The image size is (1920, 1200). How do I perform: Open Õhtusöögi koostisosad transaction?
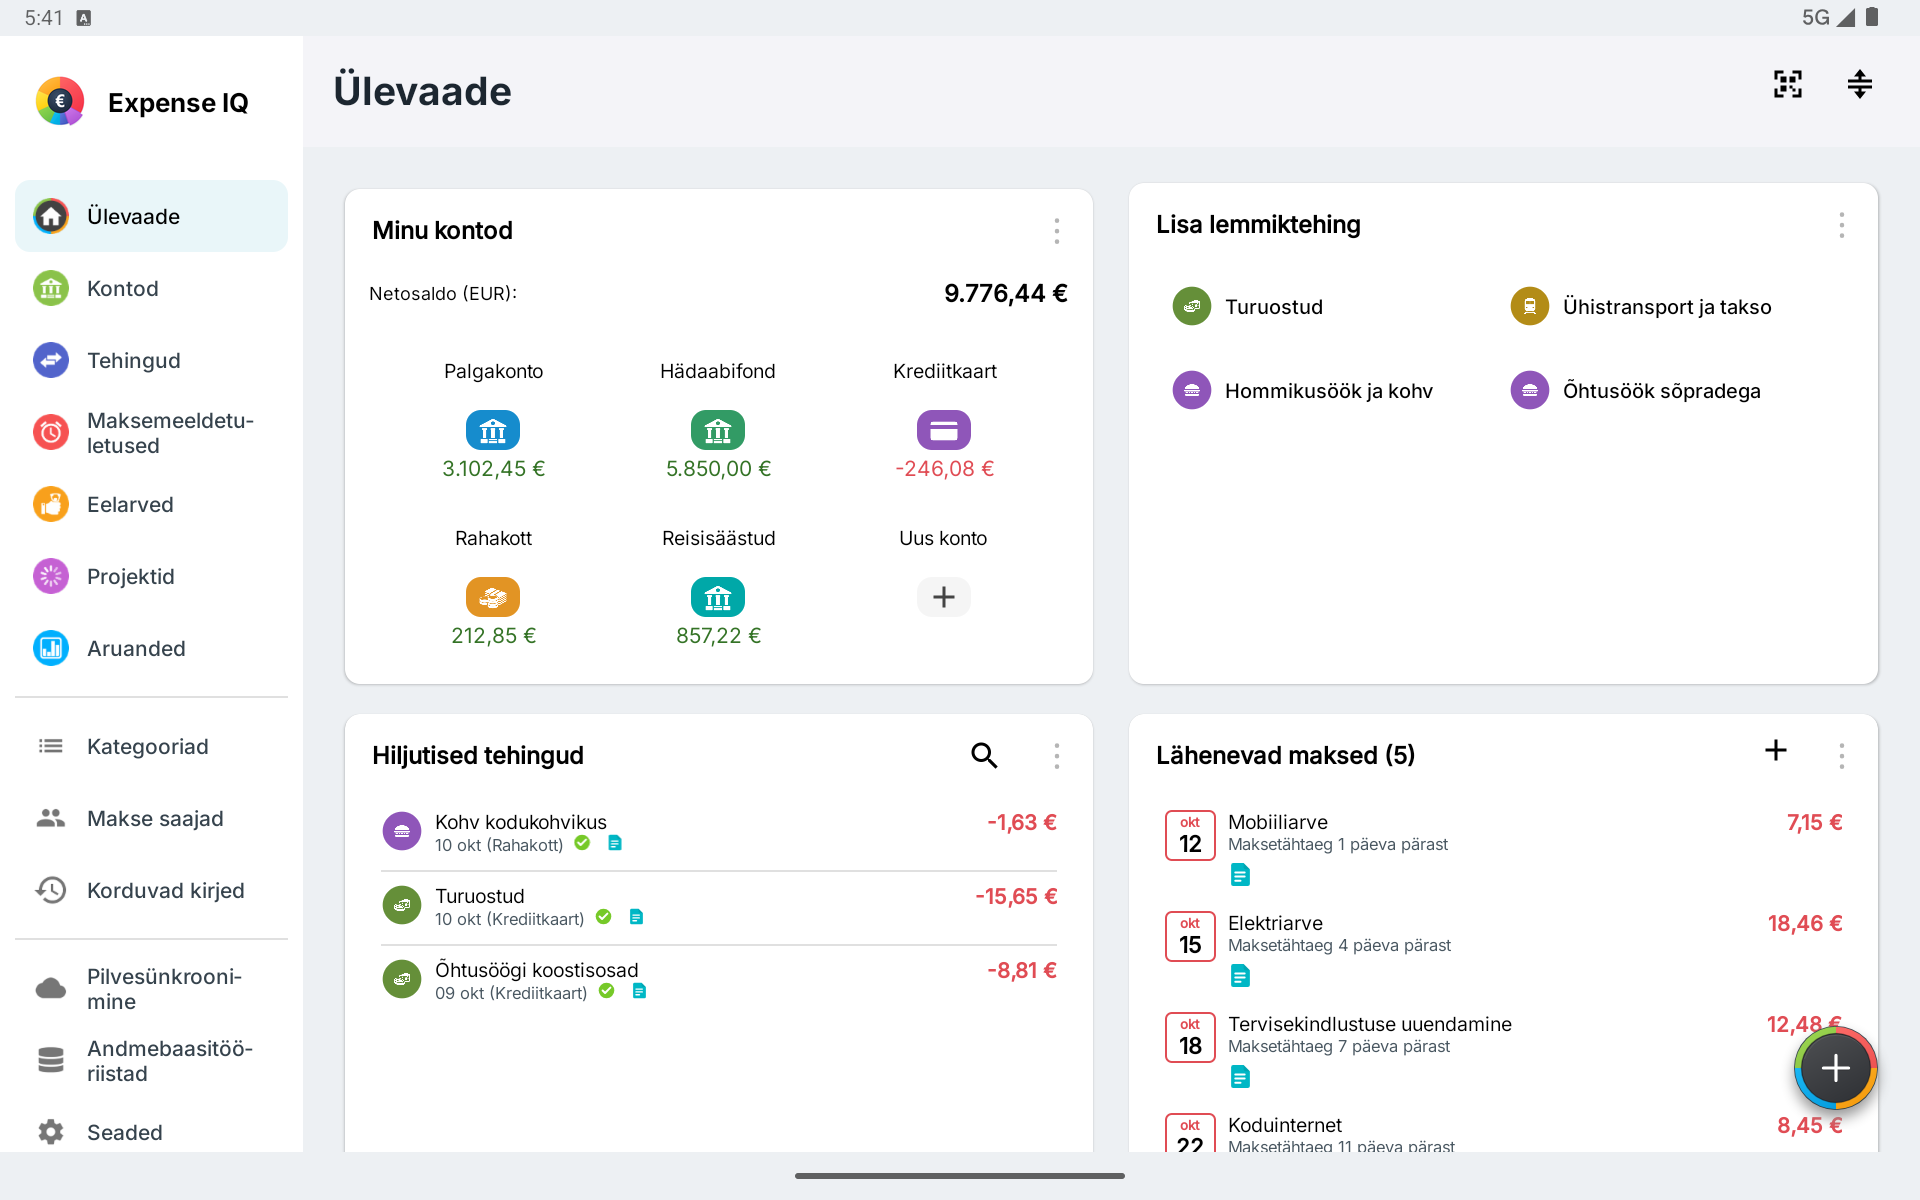point(719,980)
